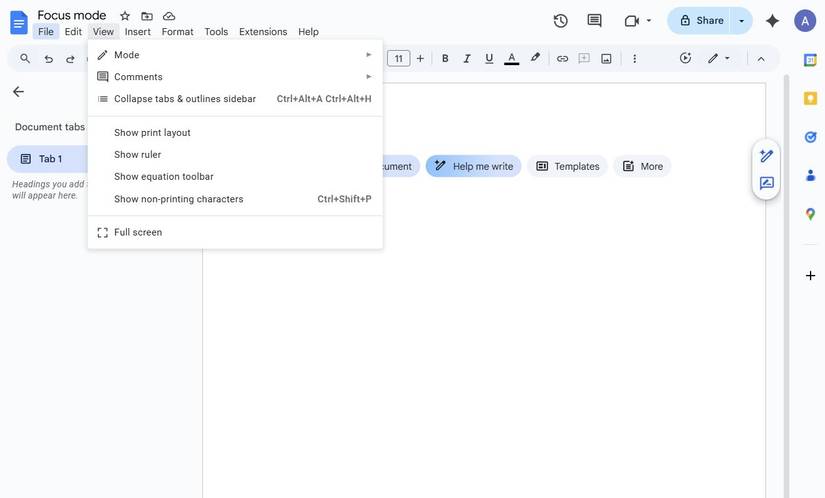This screenshot has height=498, width=825.
Task: Open Contacts in side panel
Action: click(810, 175)
